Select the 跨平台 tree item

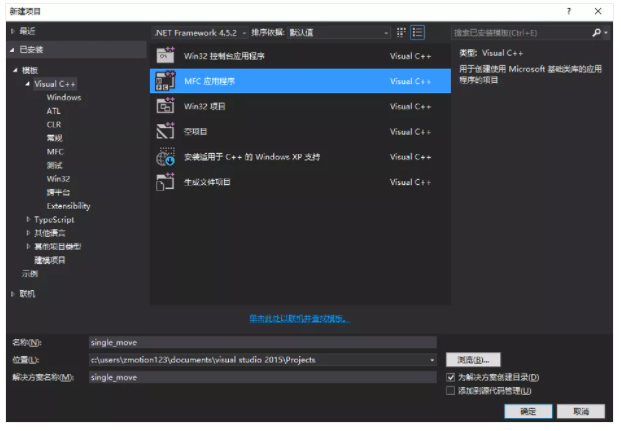pos(58,192)
